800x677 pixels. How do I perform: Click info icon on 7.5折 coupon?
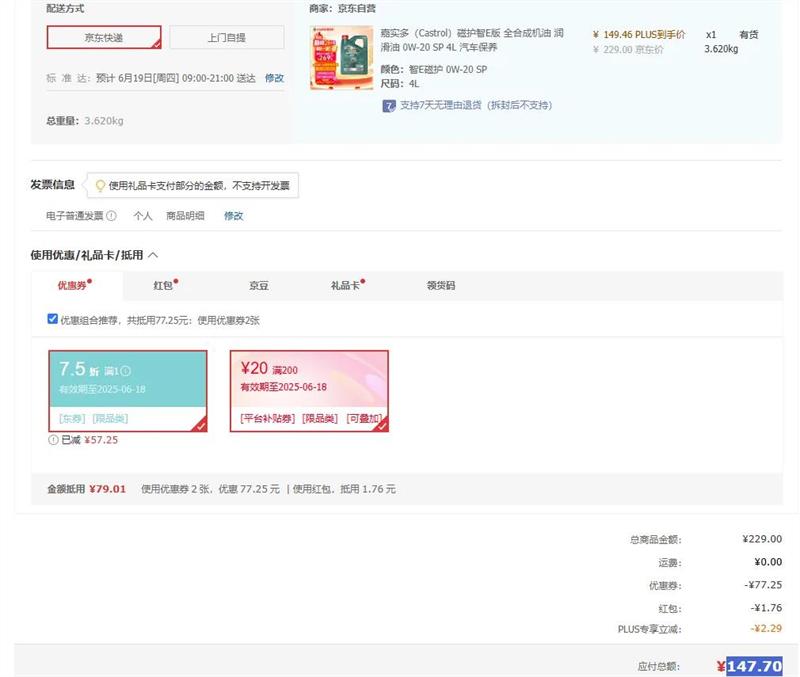[x=125, y=371]
